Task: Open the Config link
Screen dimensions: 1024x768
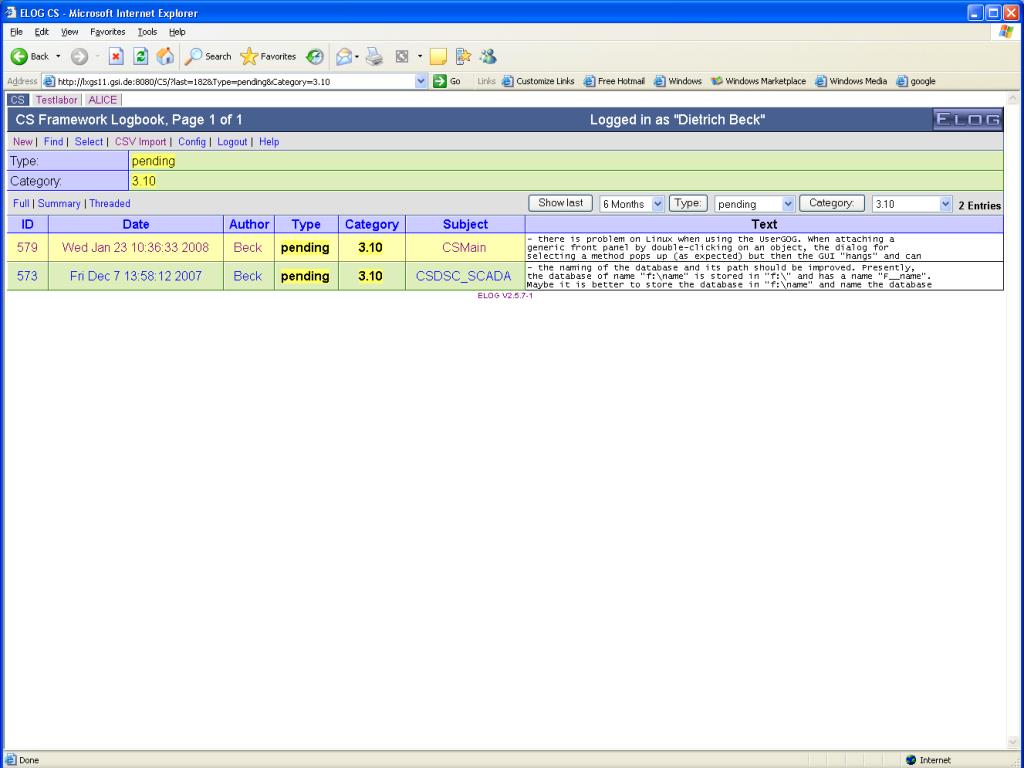Action: coord(192,142)
